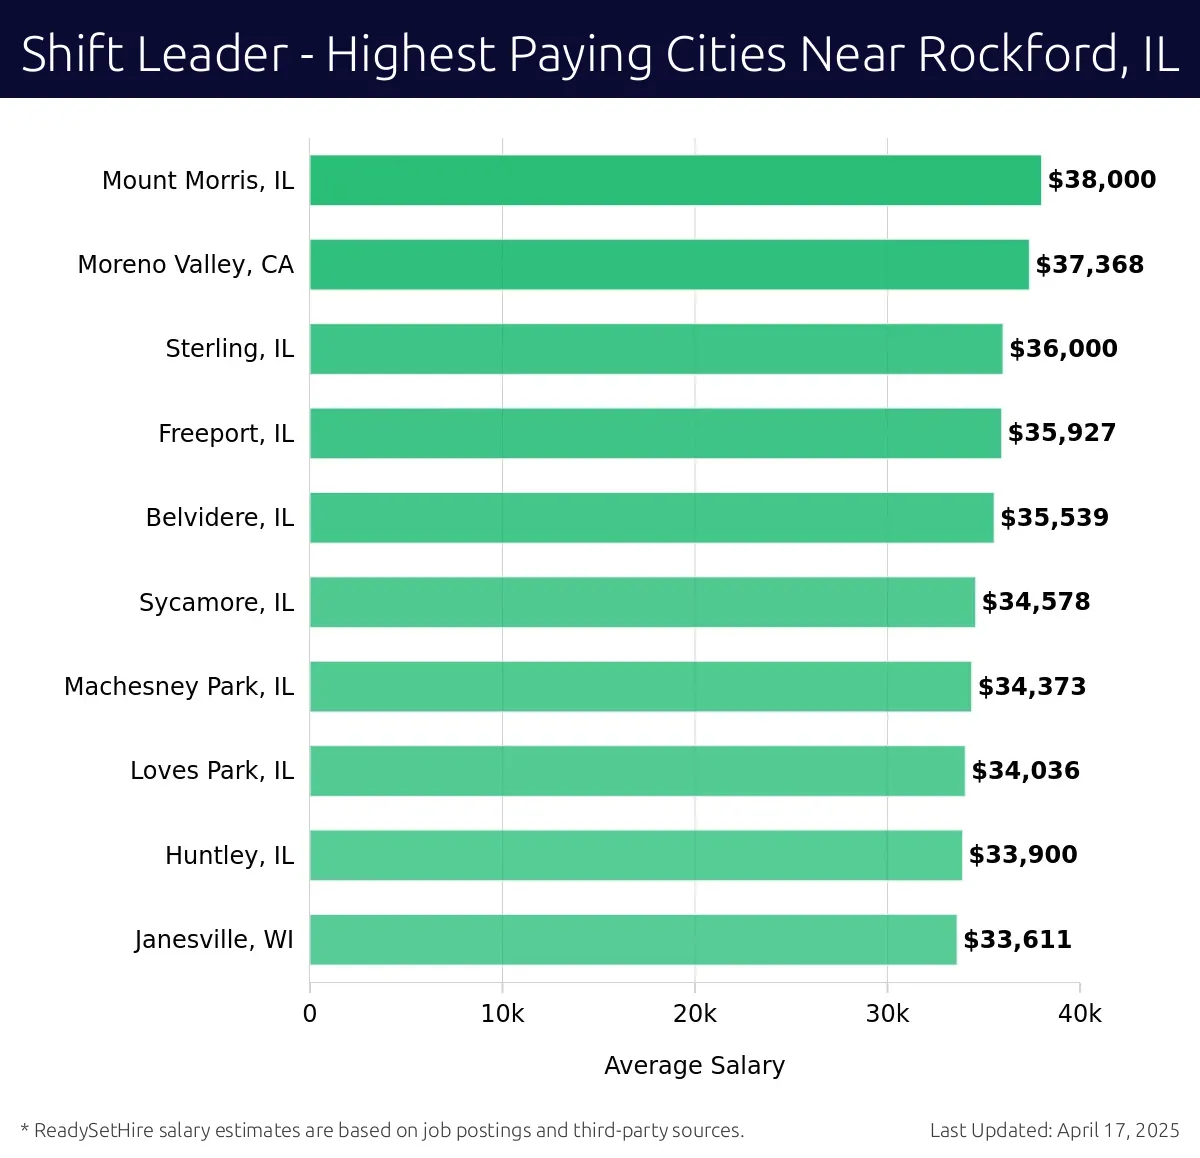The image size is (1200, 1158).
Task: Click 'Last Updated: April 17, 2025' text
Action: (x=1055, y=1131)
